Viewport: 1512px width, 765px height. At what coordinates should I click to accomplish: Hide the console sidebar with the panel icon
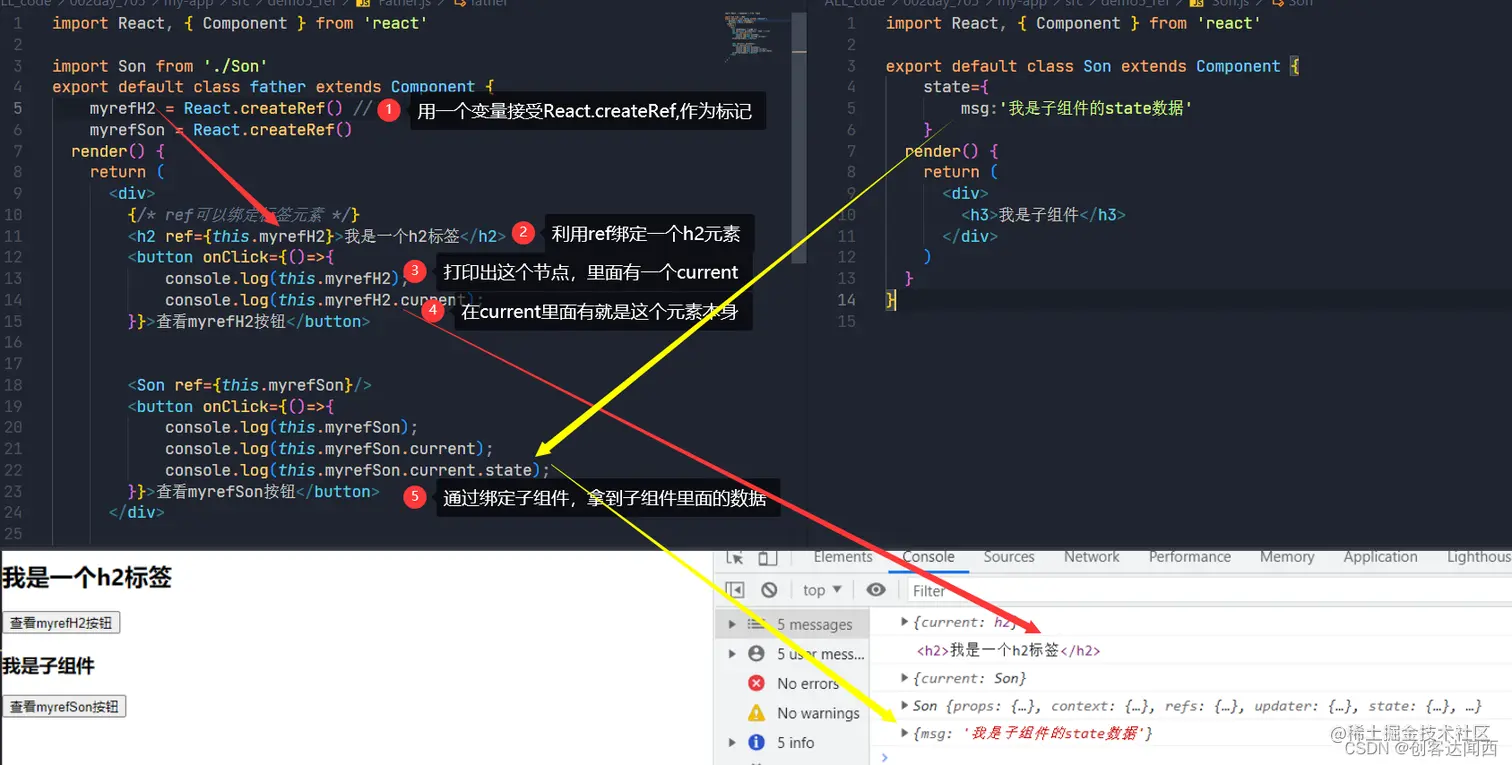click(x=735, y=590)
